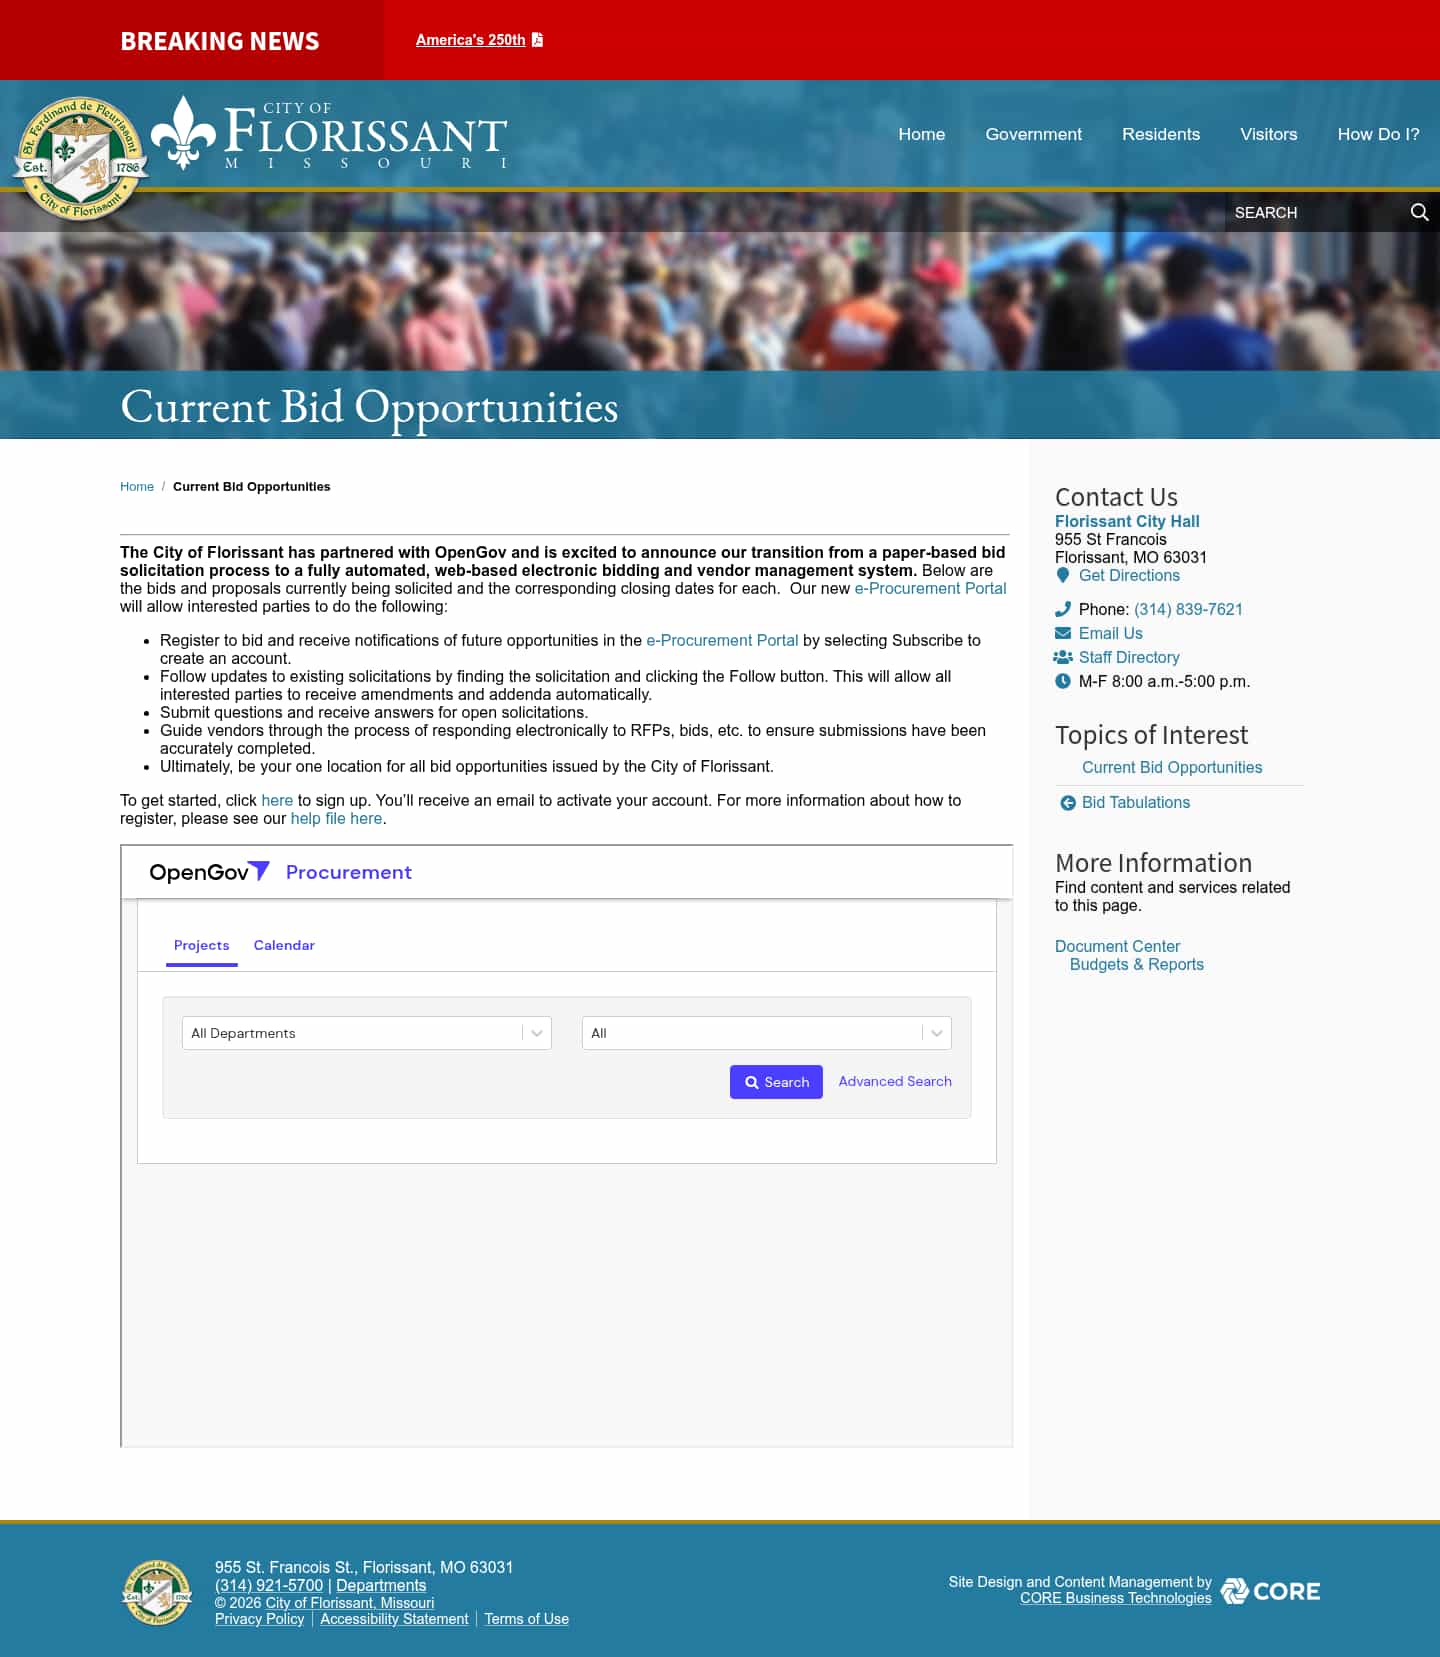1440x1657 pixels.
Task: Open the Terms of Use link
Action: (x=526, y=1619)
